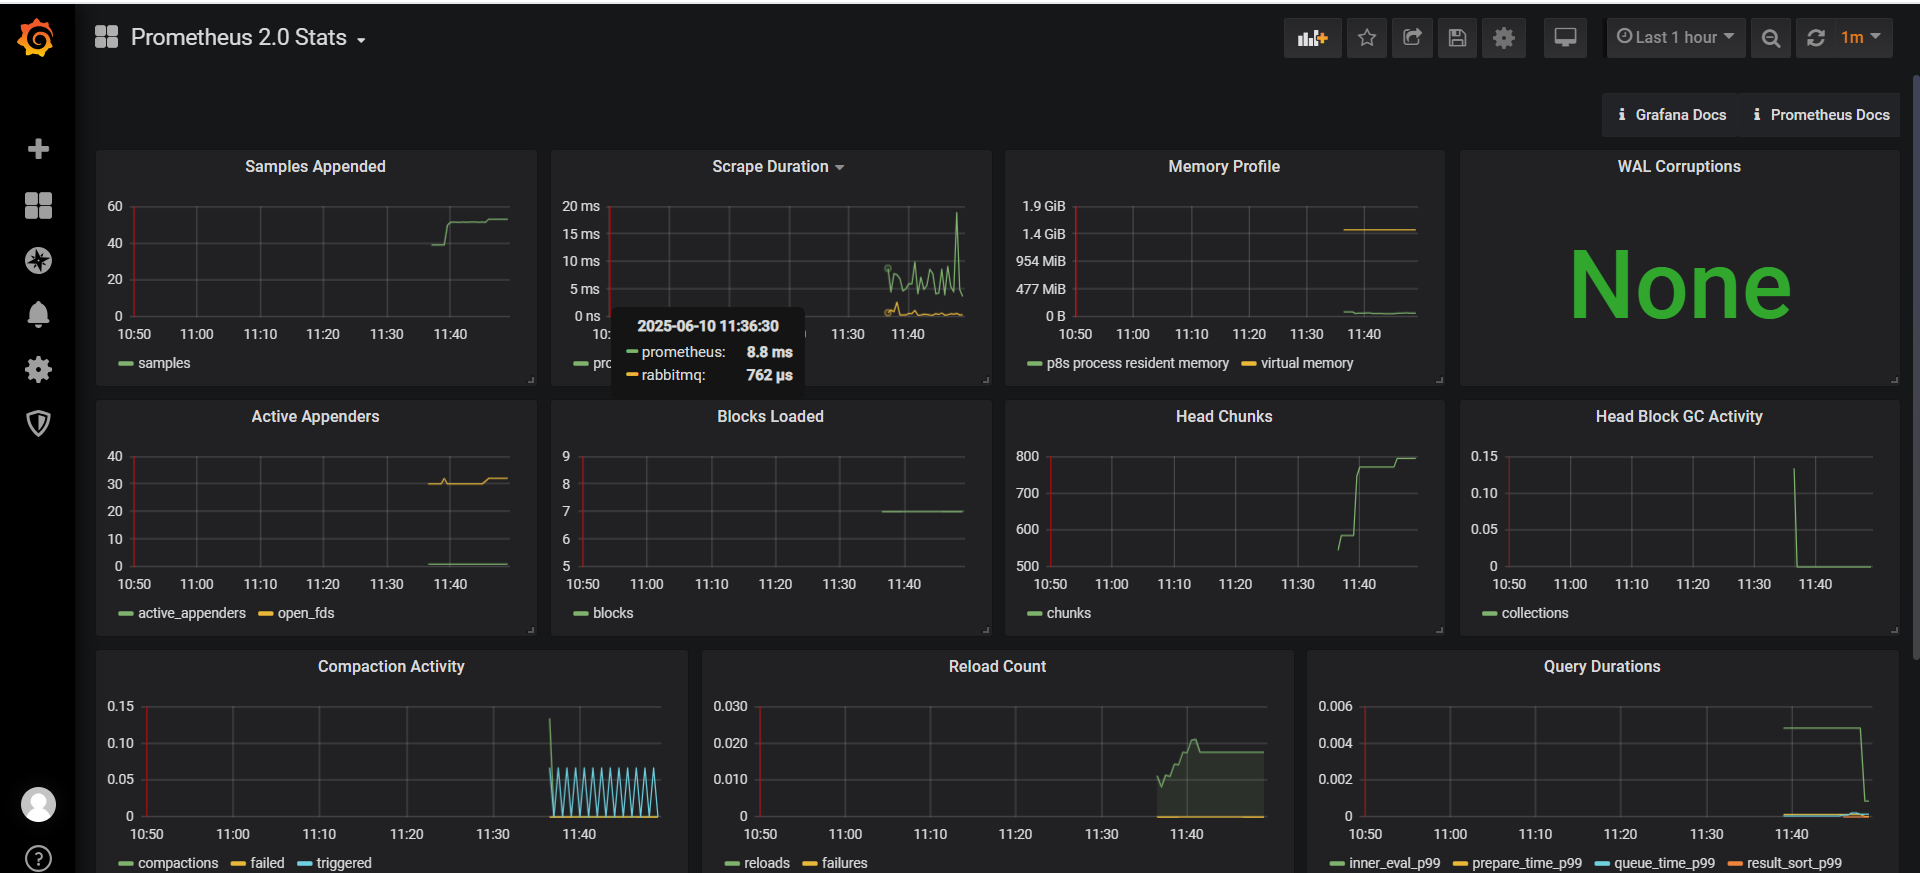Open the Dashboards icon in sidebar
This screenshot has width=1920, height=873.
(x=38, y=206)
